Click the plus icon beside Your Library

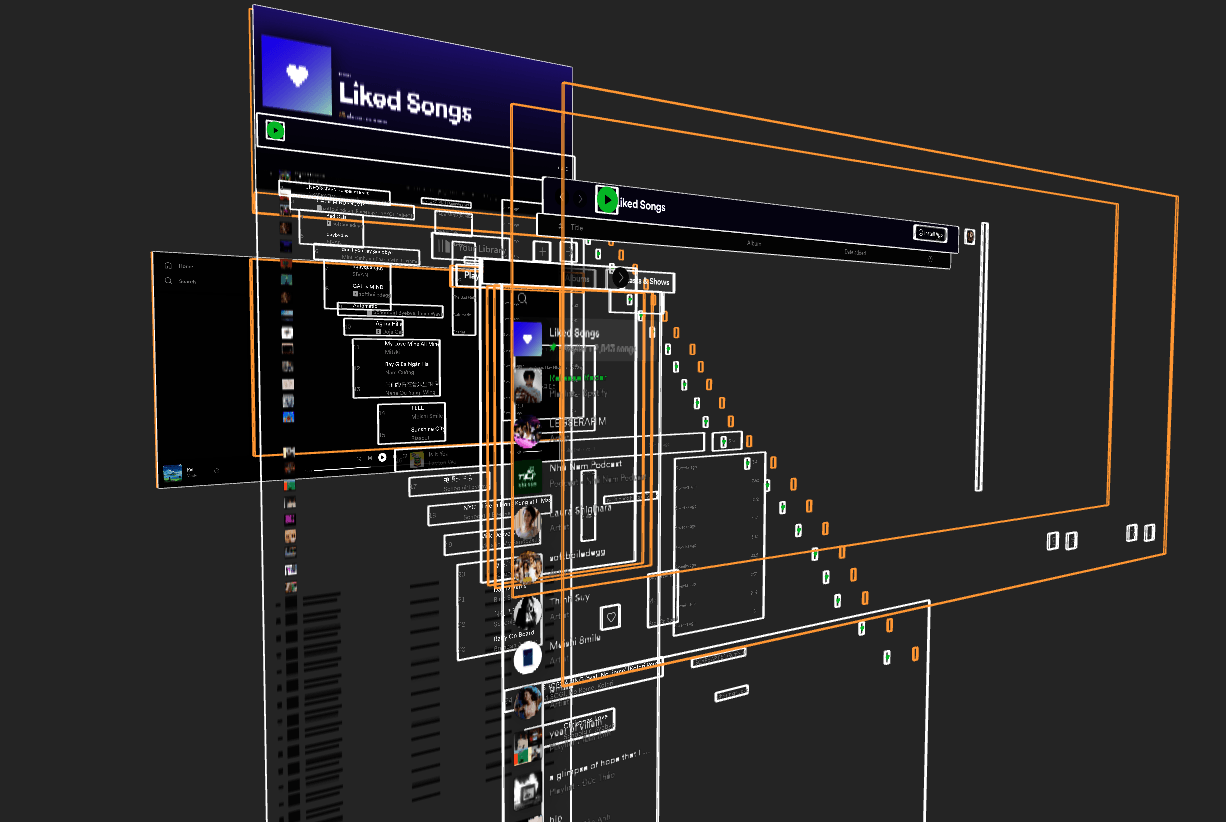[542, 251]
